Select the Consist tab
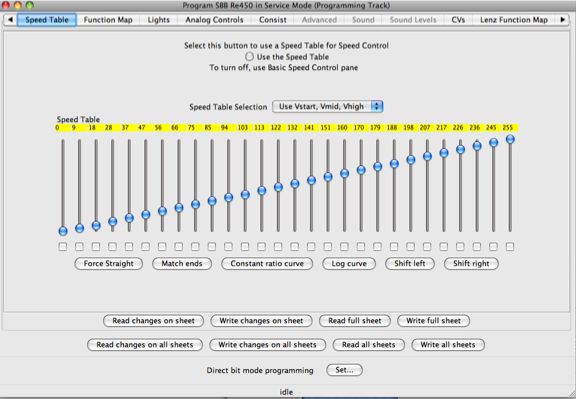This screenshot has width=576, height=399. 273,20
